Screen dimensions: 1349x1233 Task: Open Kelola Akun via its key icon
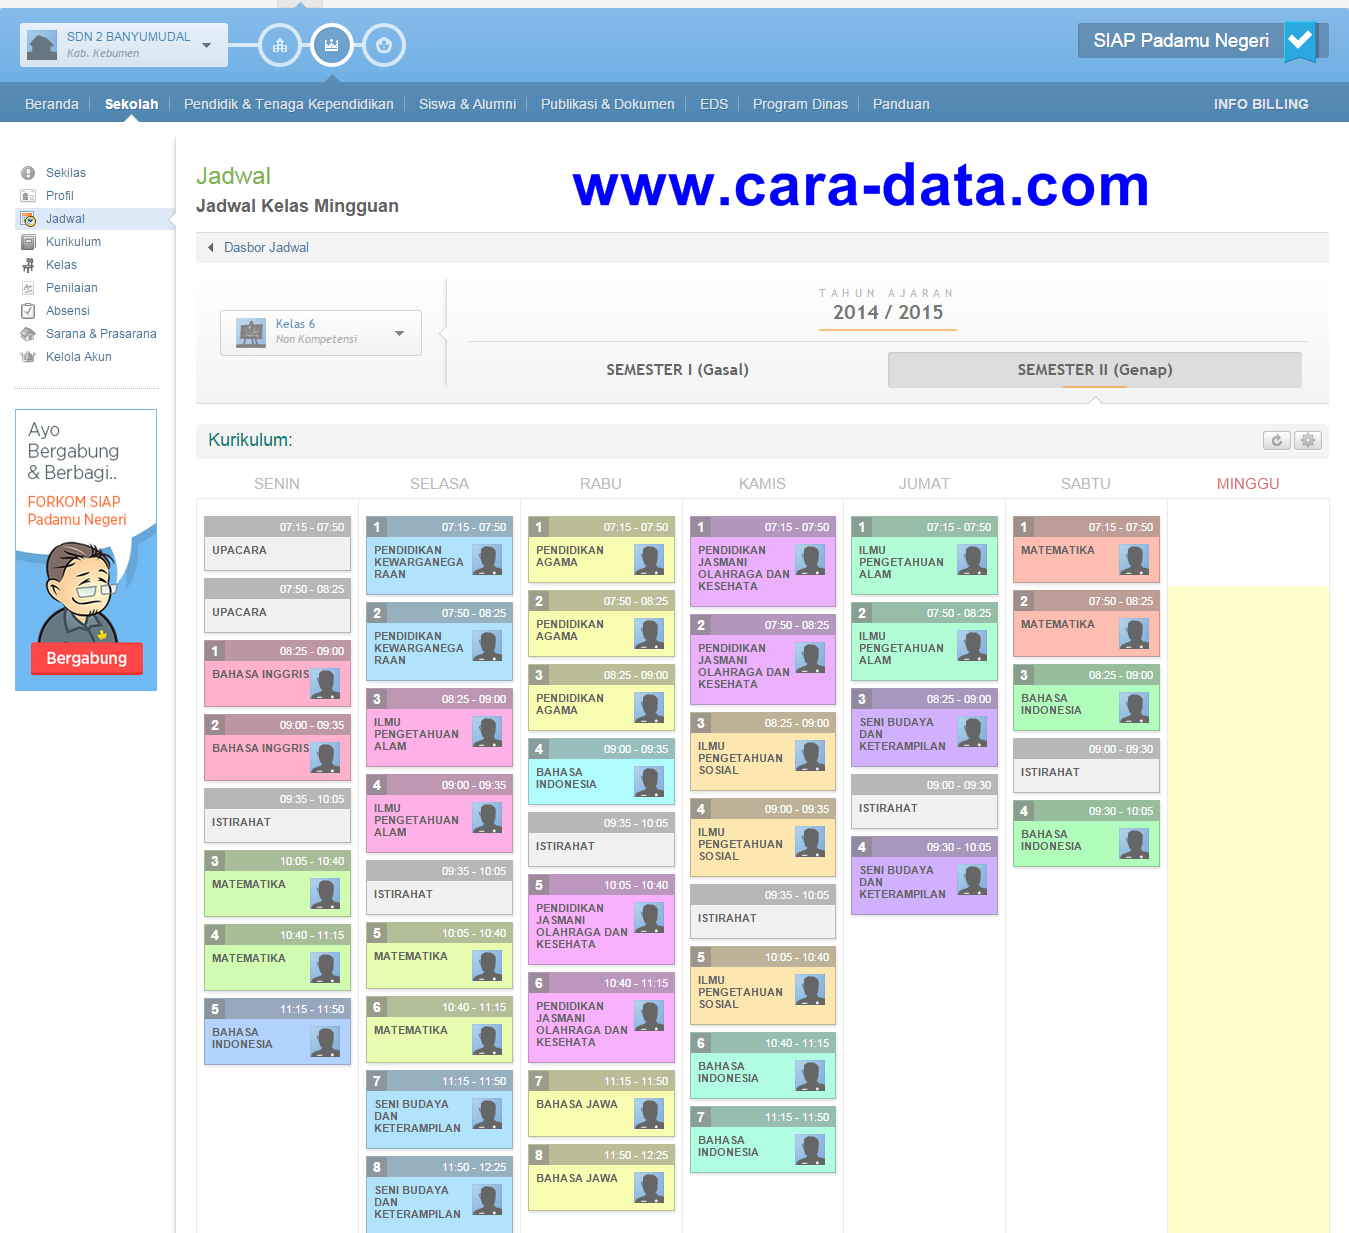pos(29,356)
